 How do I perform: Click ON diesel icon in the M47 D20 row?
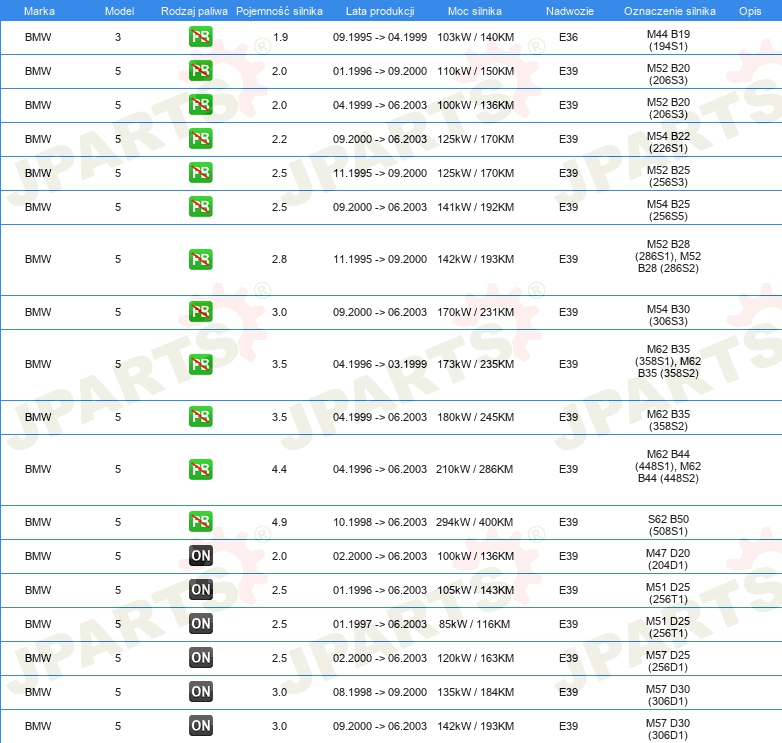tap(201, 556)
